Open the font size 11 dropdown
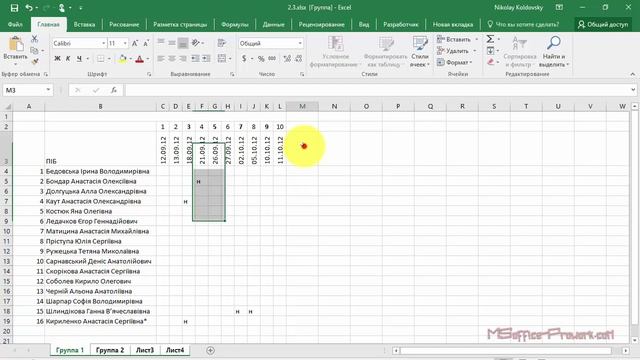 click(125, 43)
